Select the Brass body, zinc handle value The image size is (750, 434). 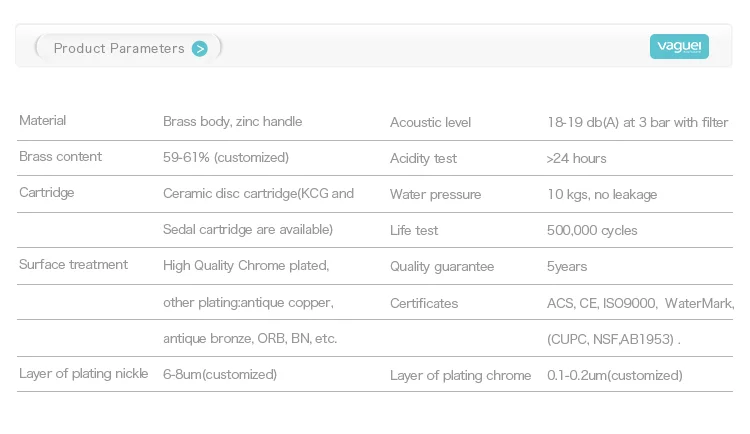coord(232,122)
